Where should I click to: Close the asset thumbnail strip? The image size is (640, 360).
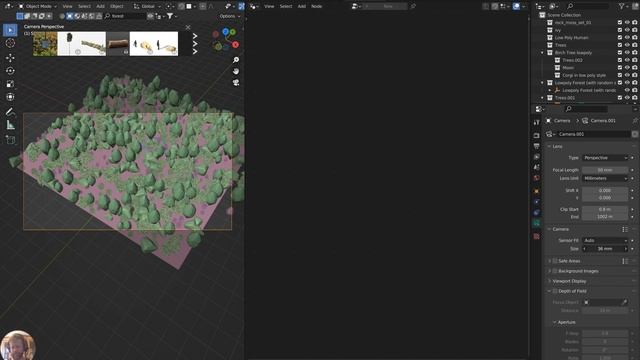[188, 27]
